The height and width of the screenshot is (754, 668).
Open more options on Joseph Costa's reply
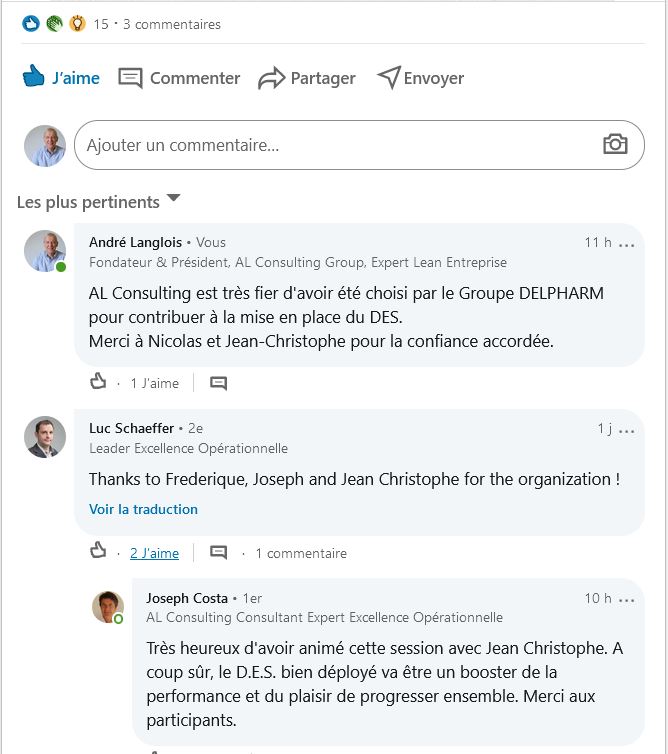[627, 599]
